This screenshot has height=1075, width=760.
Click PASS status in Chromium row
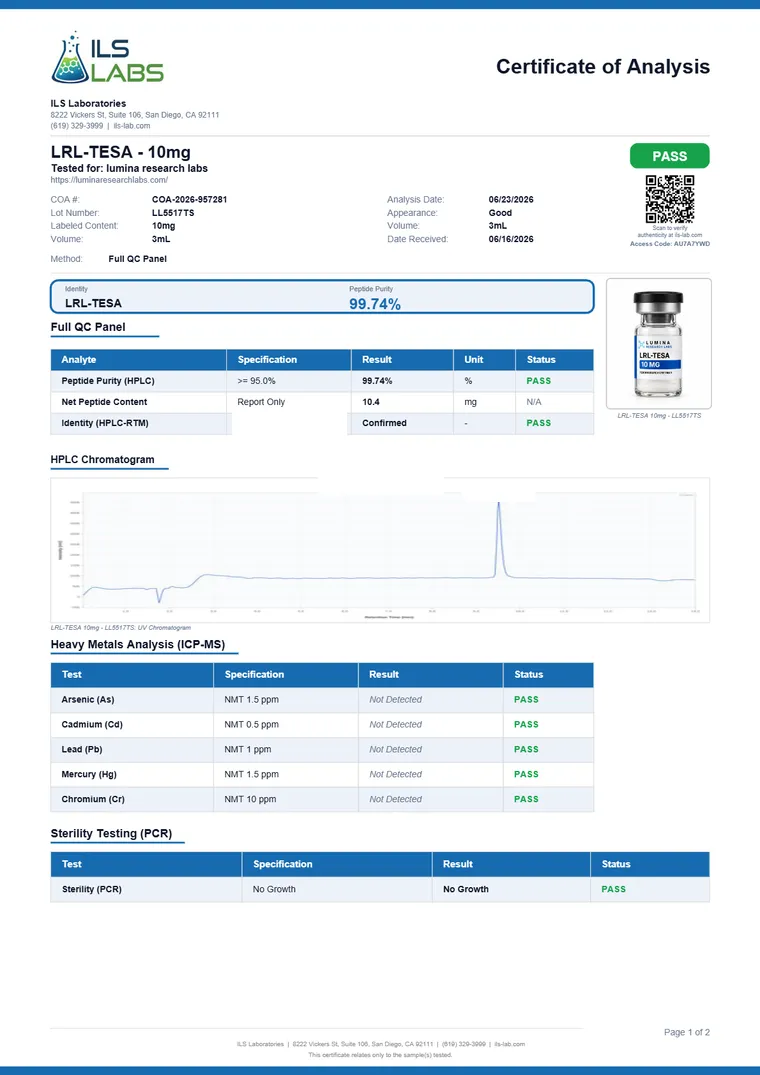(526, 799)
